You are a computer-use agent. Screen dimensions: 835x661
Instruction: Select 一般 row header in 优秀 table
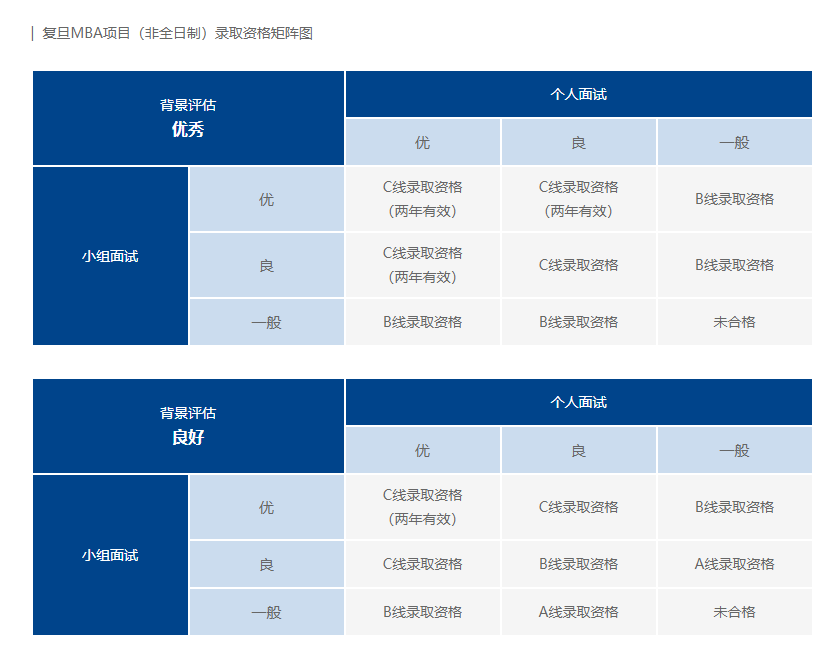pyautogui.click(x=266, y=322)
